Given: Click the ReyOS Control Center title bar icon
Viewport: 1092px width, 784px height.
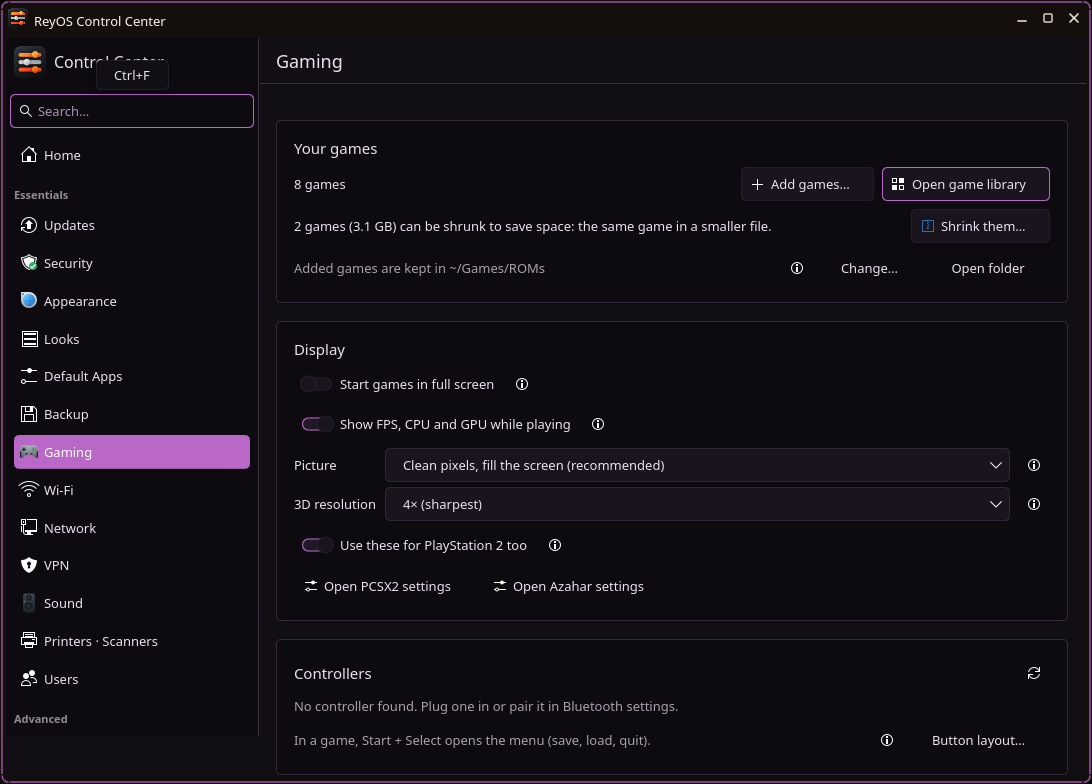Looking at the screenshot, I should [18, 19].
